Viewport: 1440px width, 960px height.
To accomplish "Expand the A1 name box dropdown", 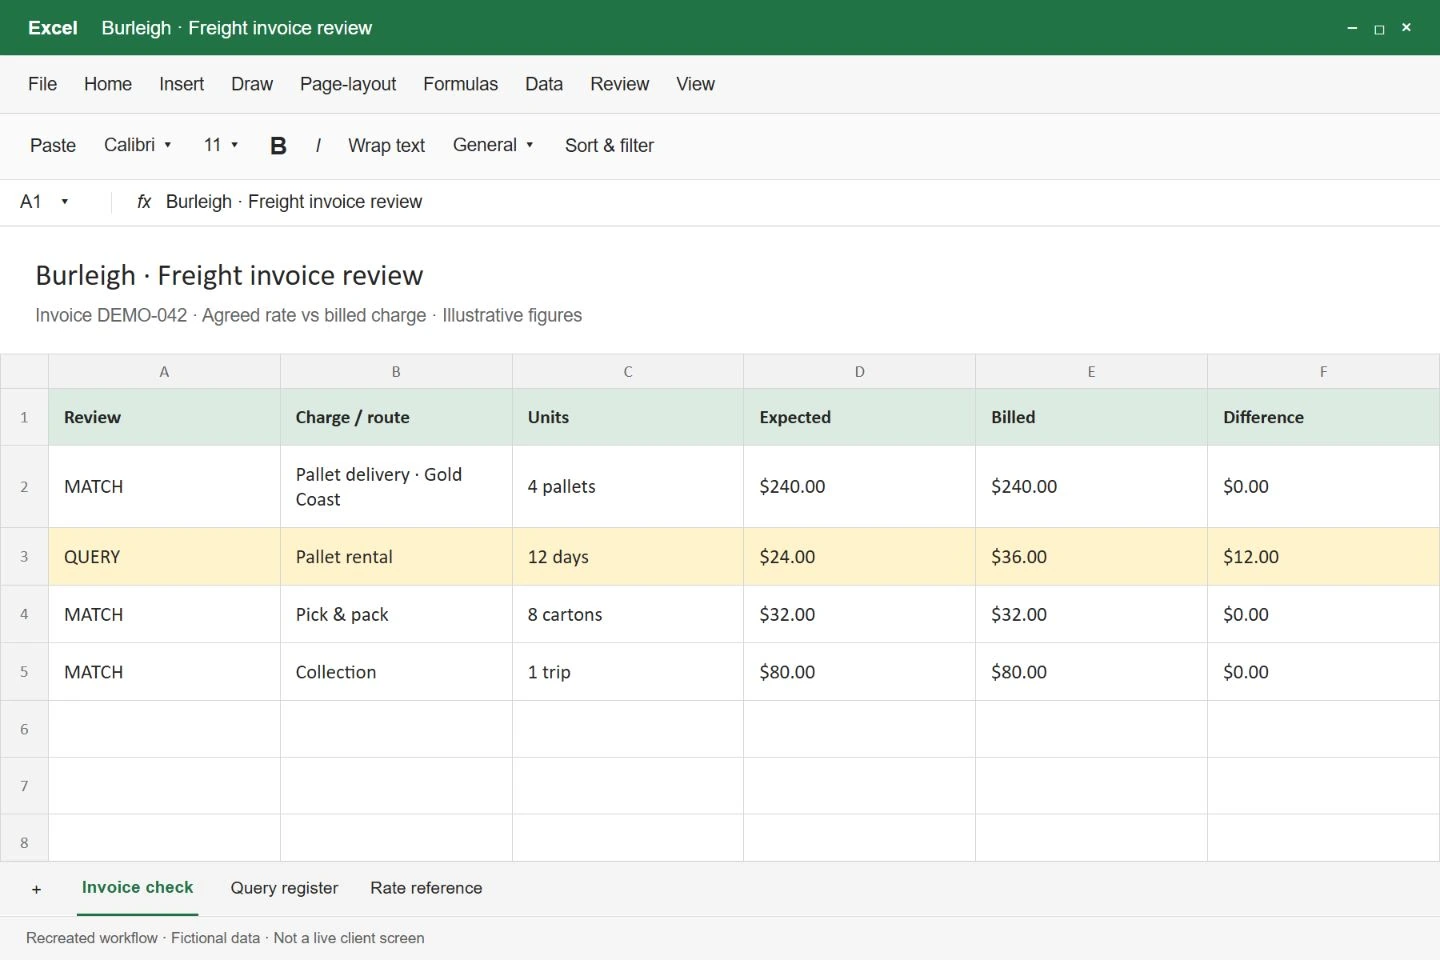I will 65,202.
